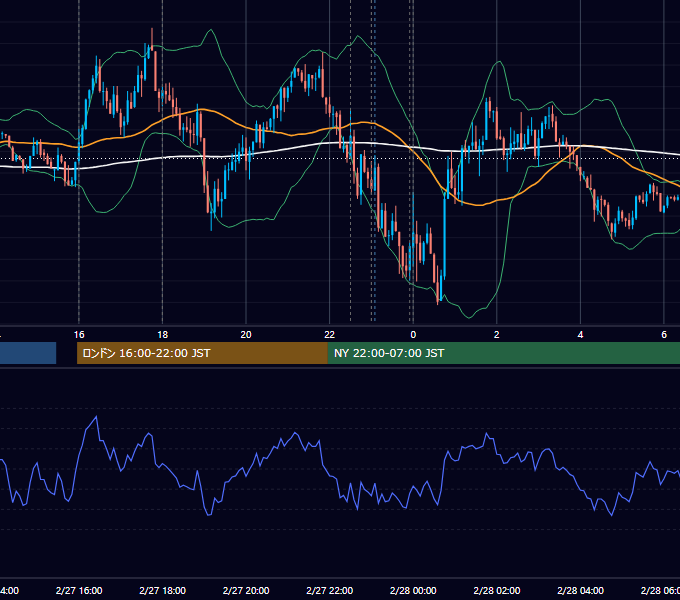Click the 2/27 18:00 date label
The image size is (680, 600).
163,590
